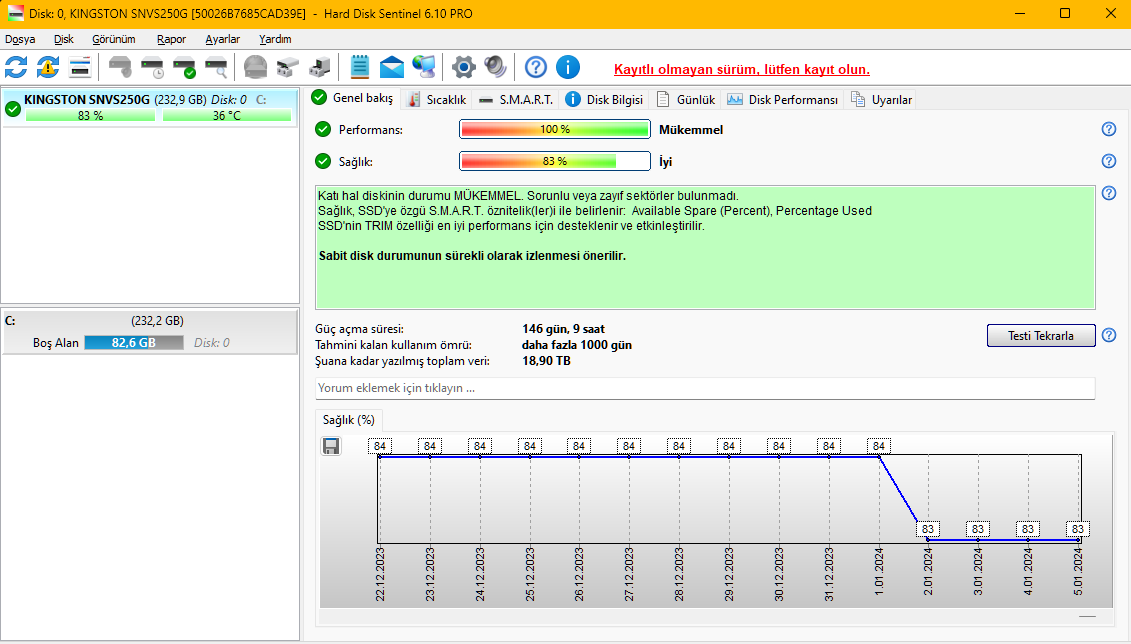Screen dimensions: 1131x644
Task: Save the health chart with floppy icon
Action: (x=331, y=446)
